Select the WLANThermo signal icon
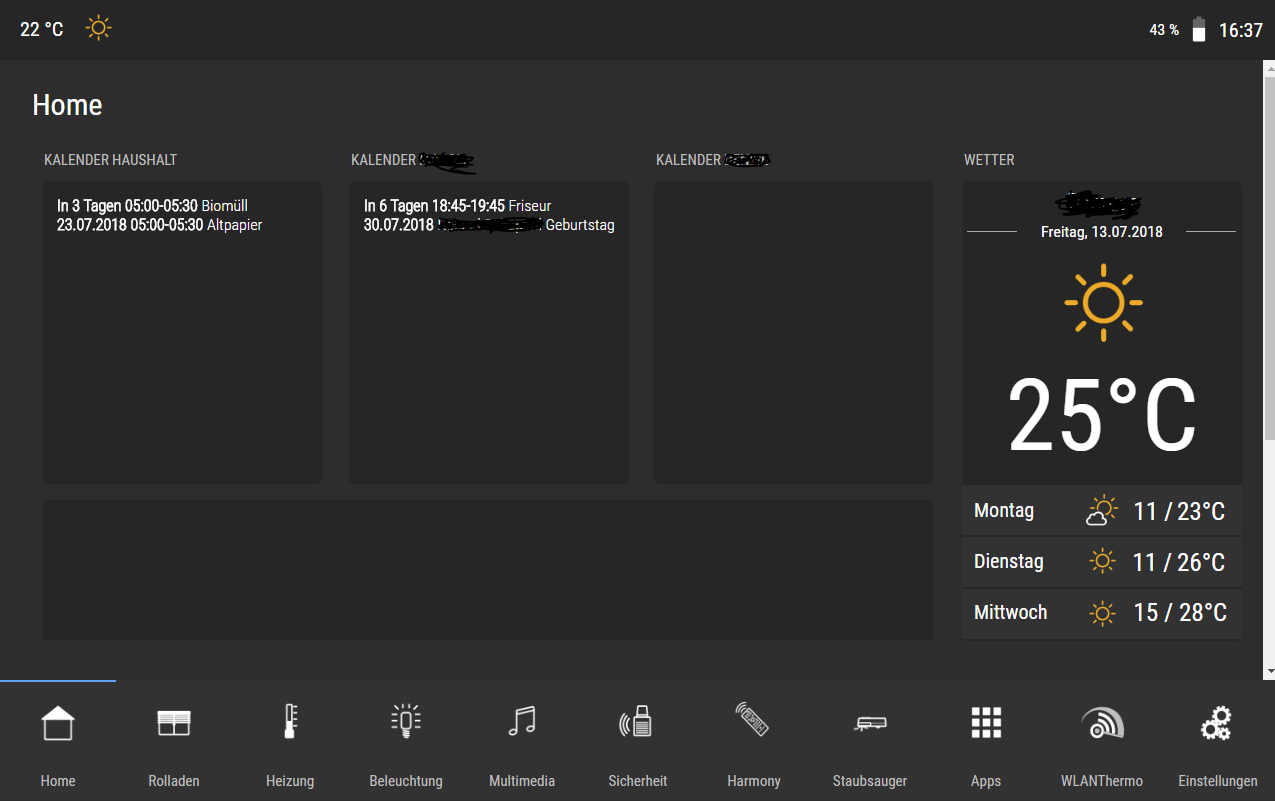Screen dimensions: 1275x801 click(1102, 723)
